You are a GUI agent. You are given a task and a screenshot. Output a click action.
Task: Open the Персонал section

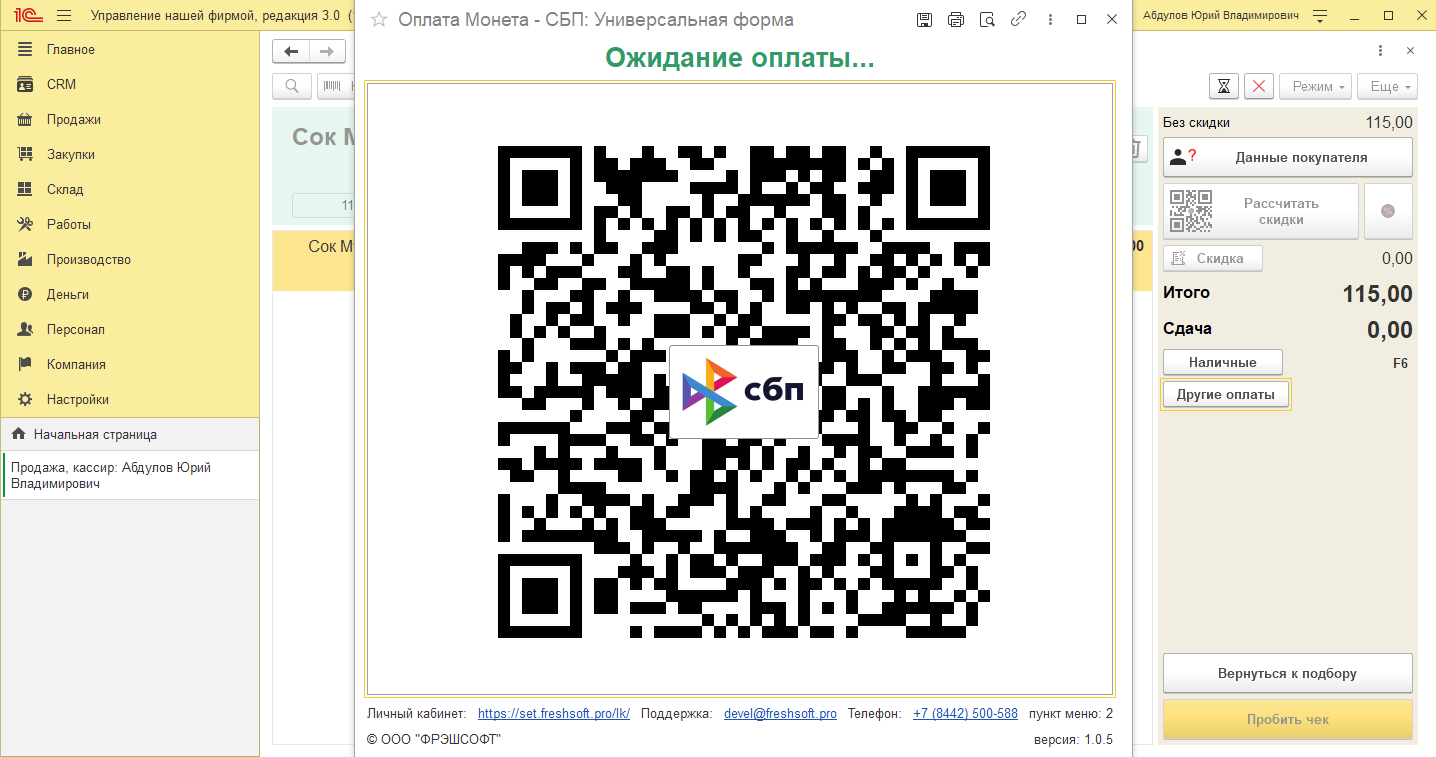130,329
